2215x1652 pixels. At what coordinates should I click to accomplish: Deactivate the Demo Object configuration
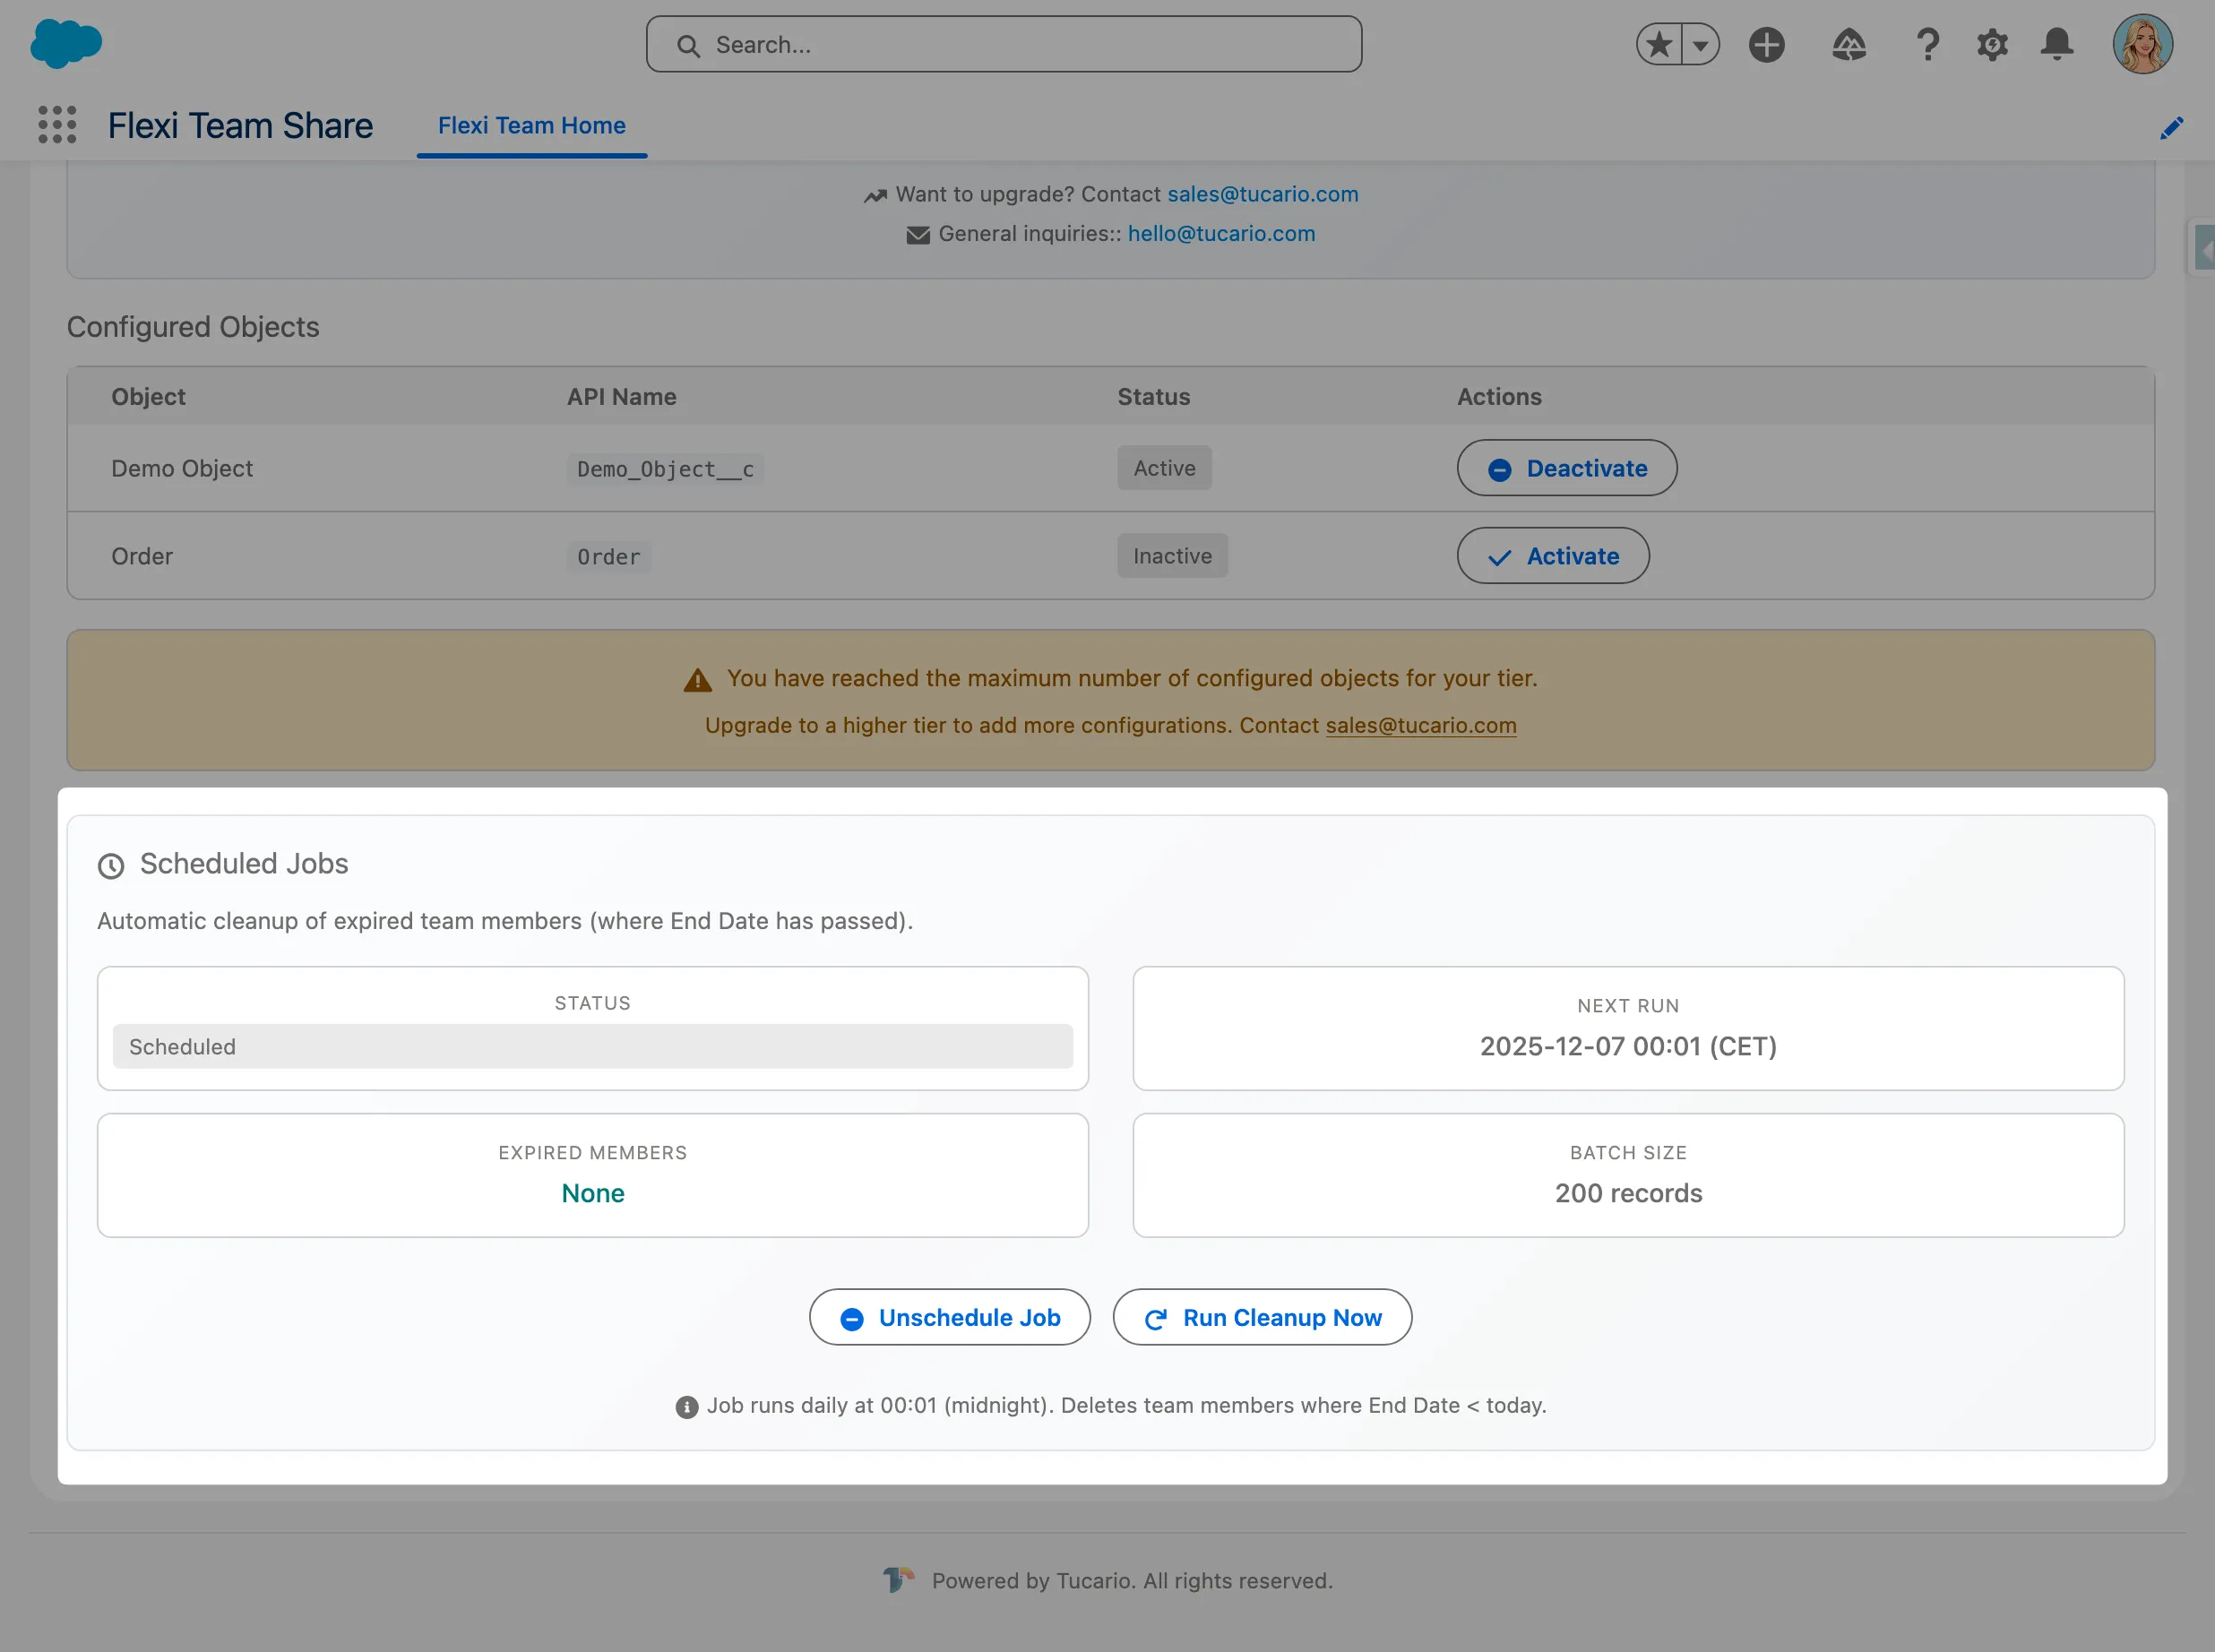(1565, 468)
